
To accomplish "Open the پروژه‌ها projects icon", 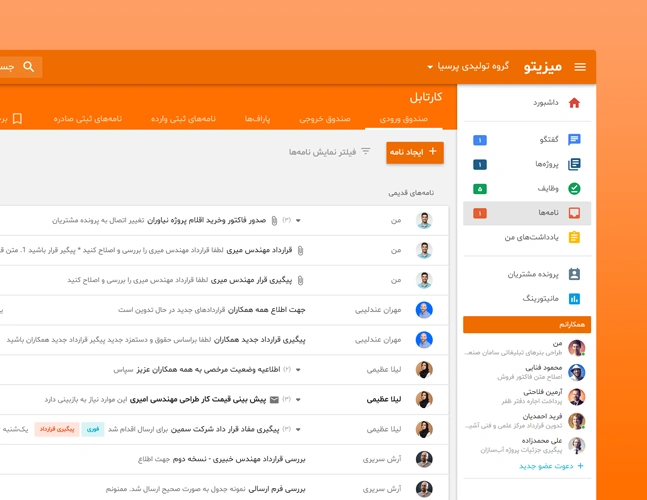I will [574, 164].
